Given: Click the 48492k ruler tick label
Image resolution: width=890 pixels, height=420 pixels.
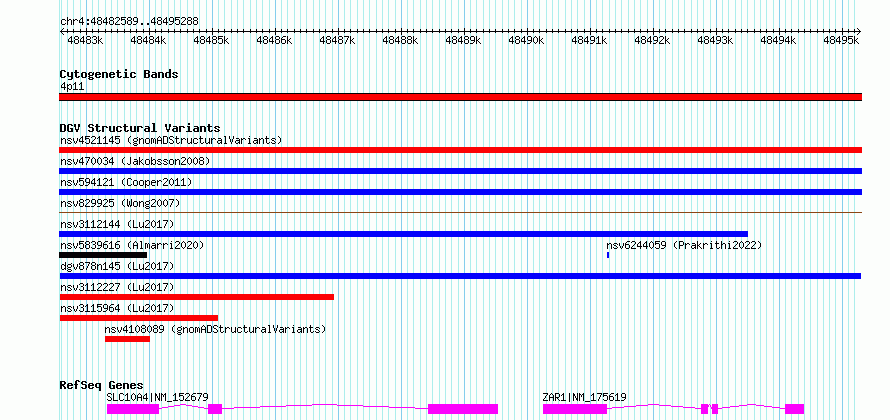Looking at the screenshot, I should (652, 40).
